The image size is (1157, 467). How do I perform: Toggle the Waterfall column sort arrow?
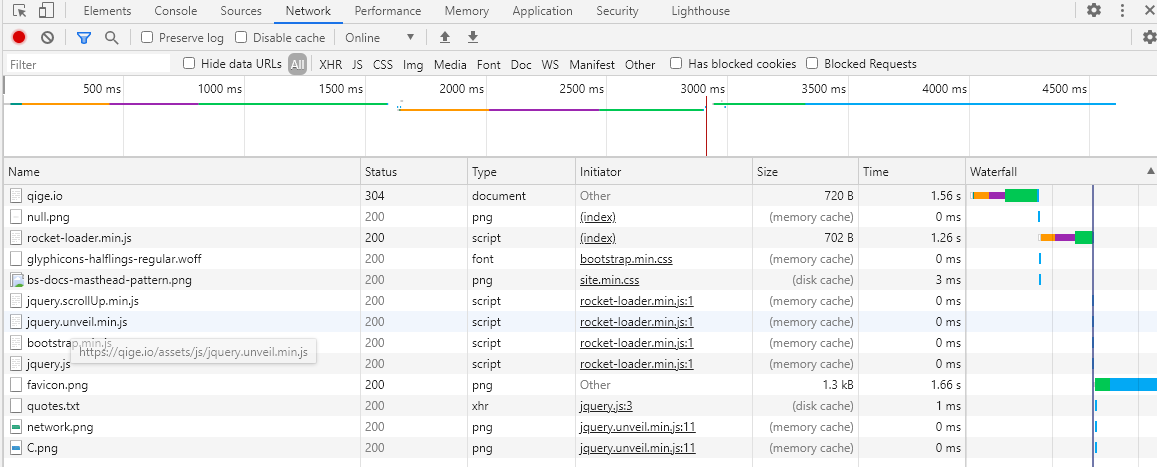[x=1150, y=171]
